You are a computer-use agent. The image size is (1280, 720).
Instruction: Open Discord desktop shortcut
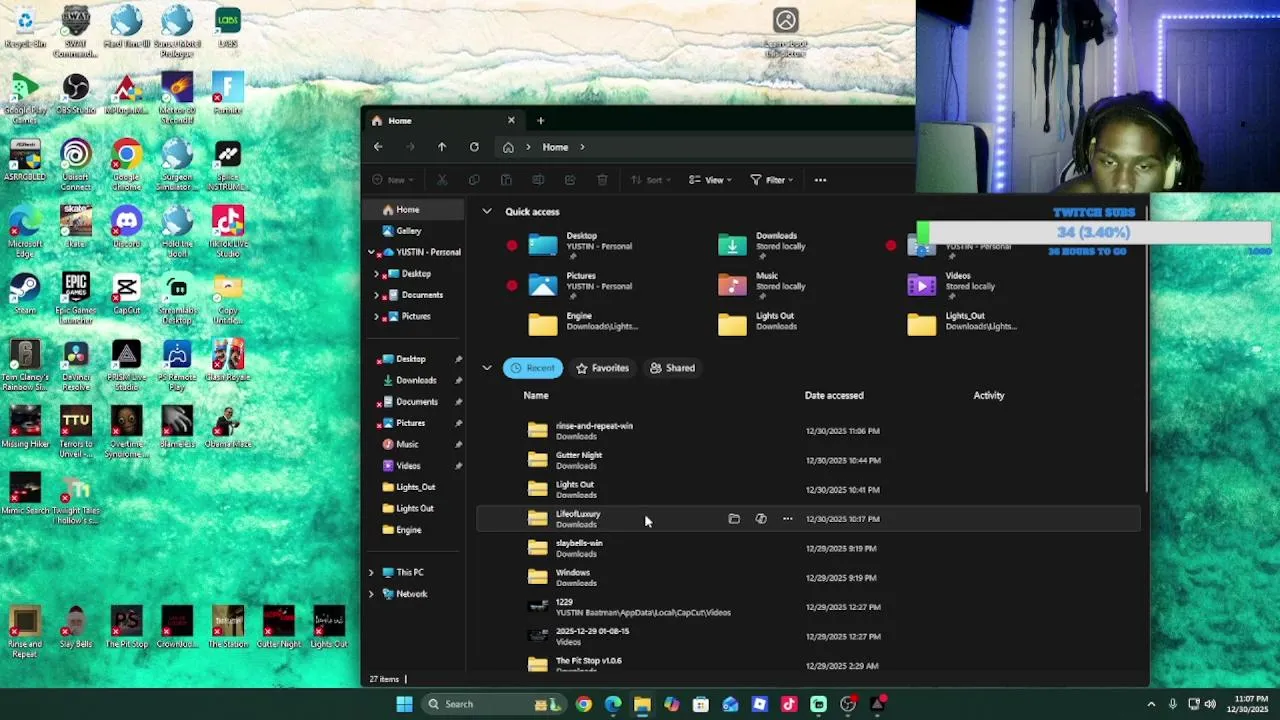(x=126, y=227)
